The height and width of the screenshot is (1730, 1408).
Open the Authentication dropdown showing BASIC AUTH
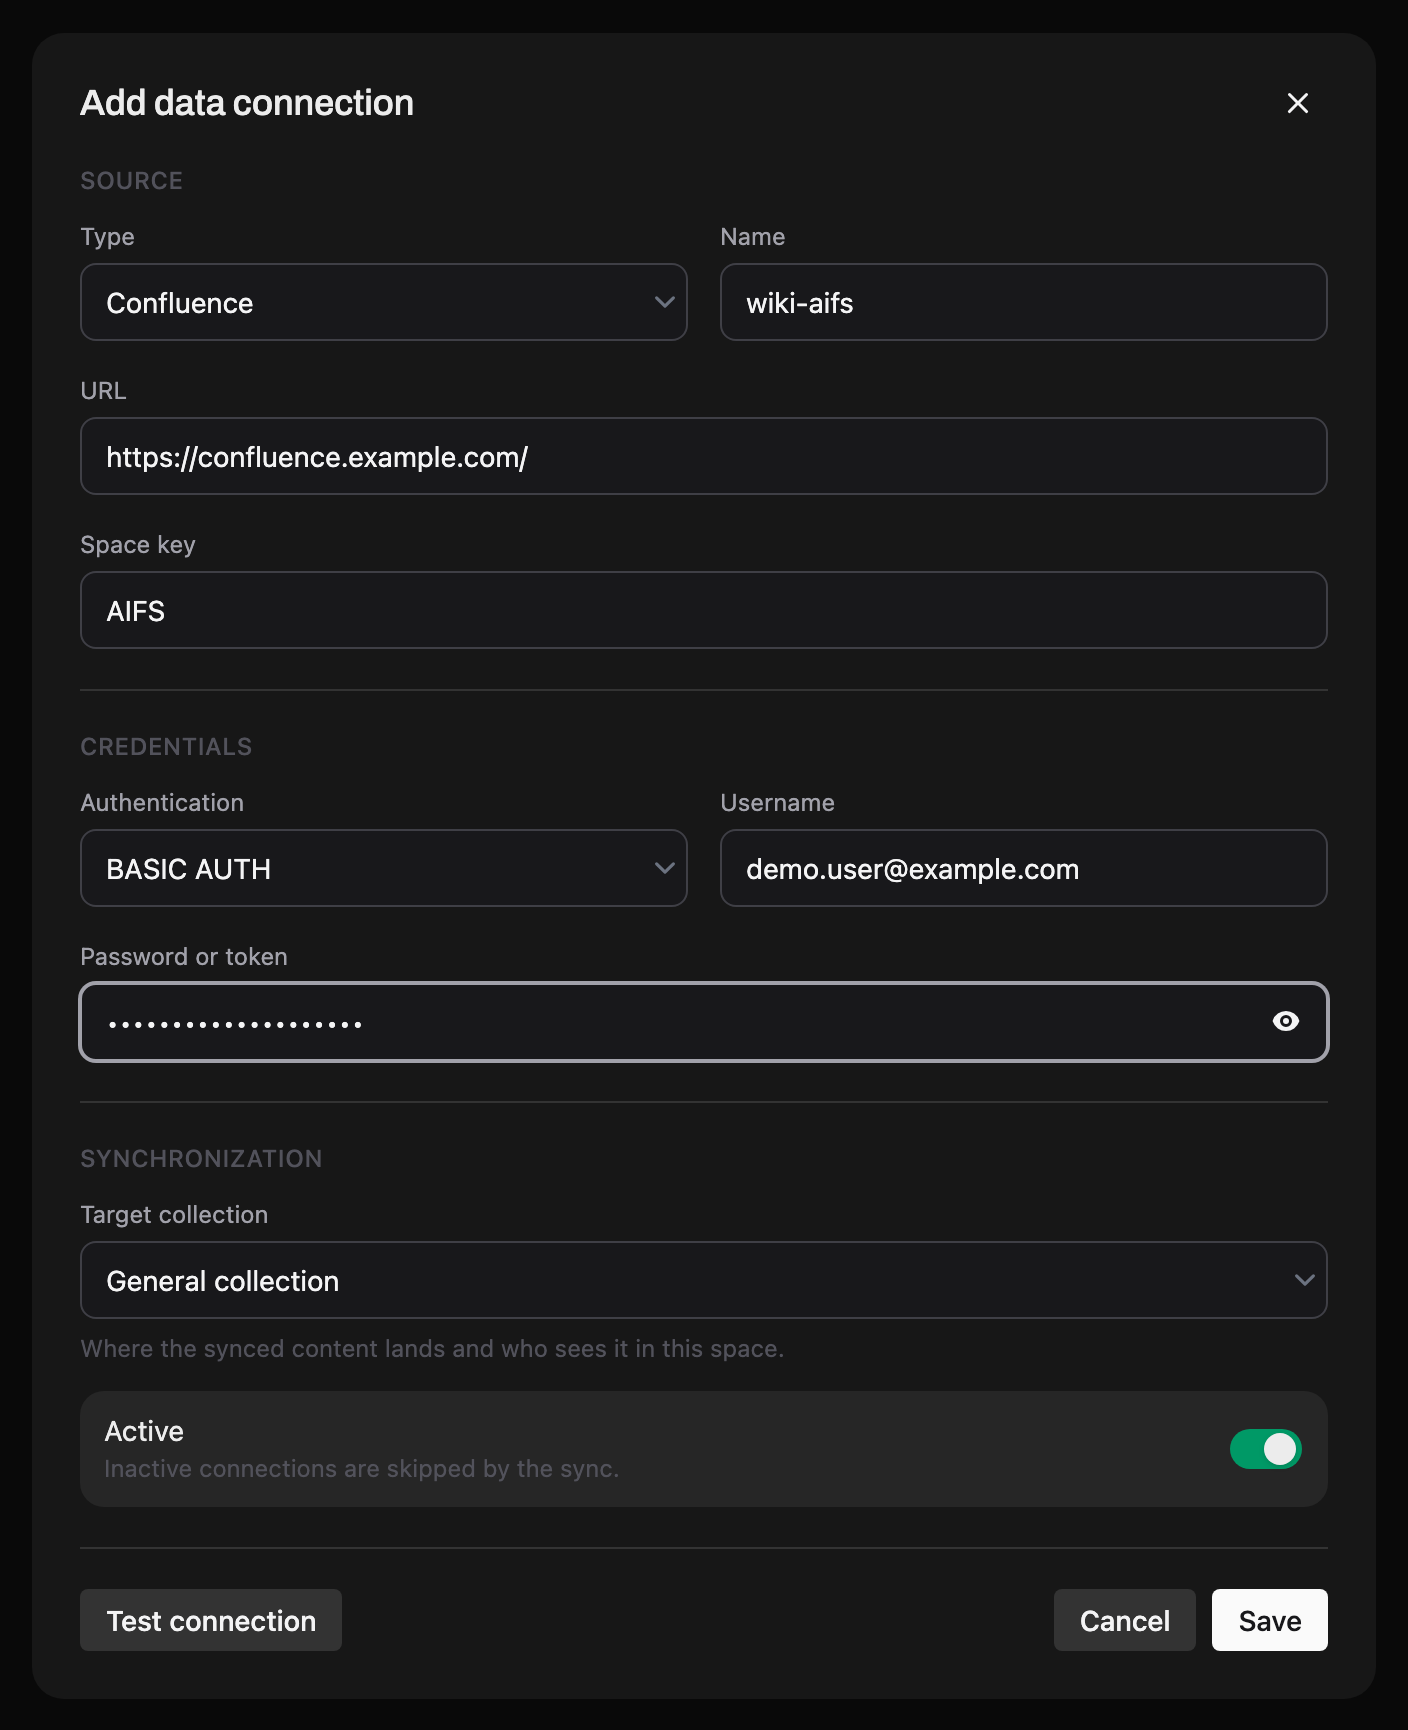click(x=384, y=868)
